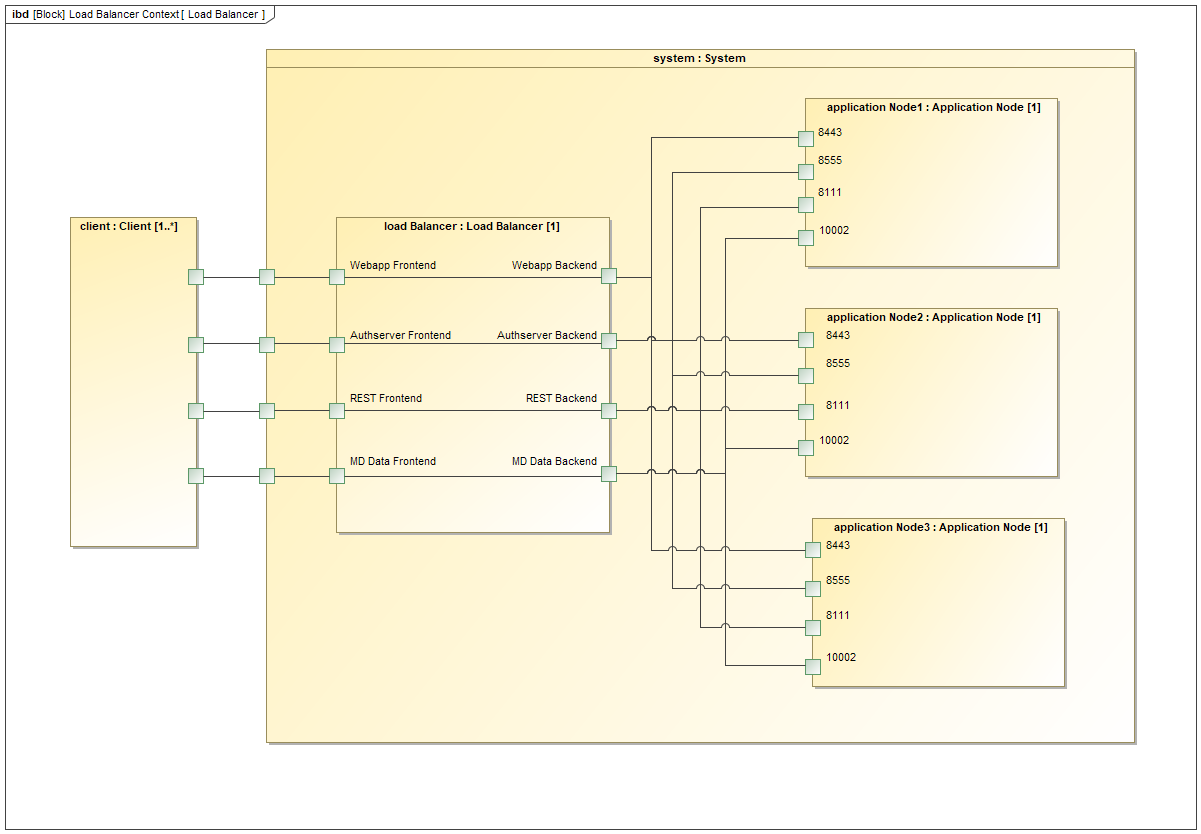Click the MD Data Frontend port
The height and width of the screenshot is (834, 1201).
337,476
